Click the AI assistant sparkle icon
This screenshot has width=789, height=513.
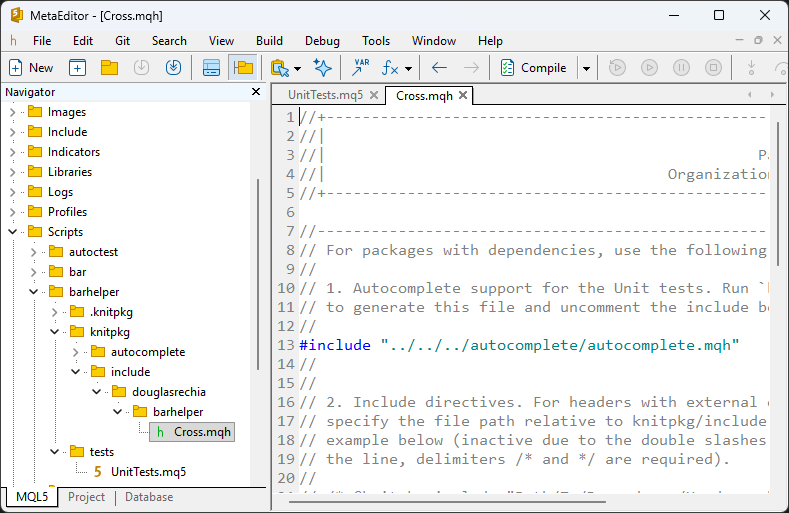(322, 68)
